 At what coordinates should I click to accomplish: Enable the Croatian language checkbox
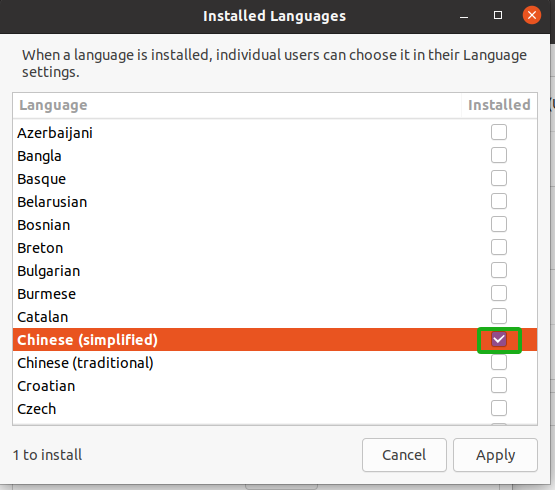[x=499, y=386]
